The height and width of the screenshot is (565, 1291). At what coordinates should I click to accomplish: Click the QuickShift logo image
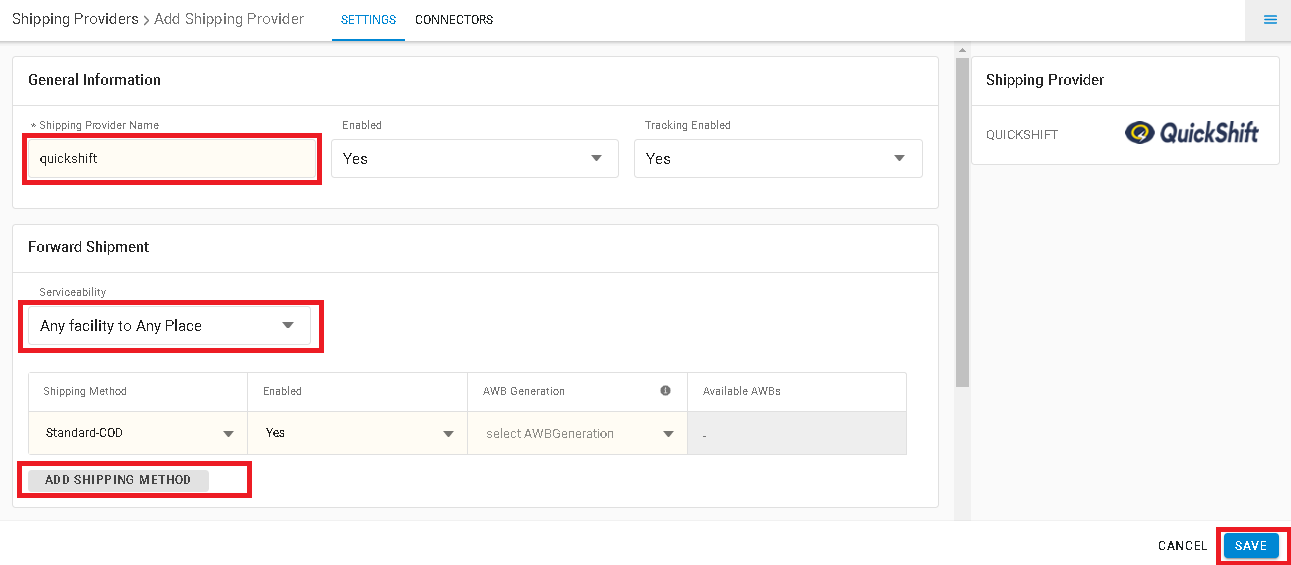(x=1192, y=134)
